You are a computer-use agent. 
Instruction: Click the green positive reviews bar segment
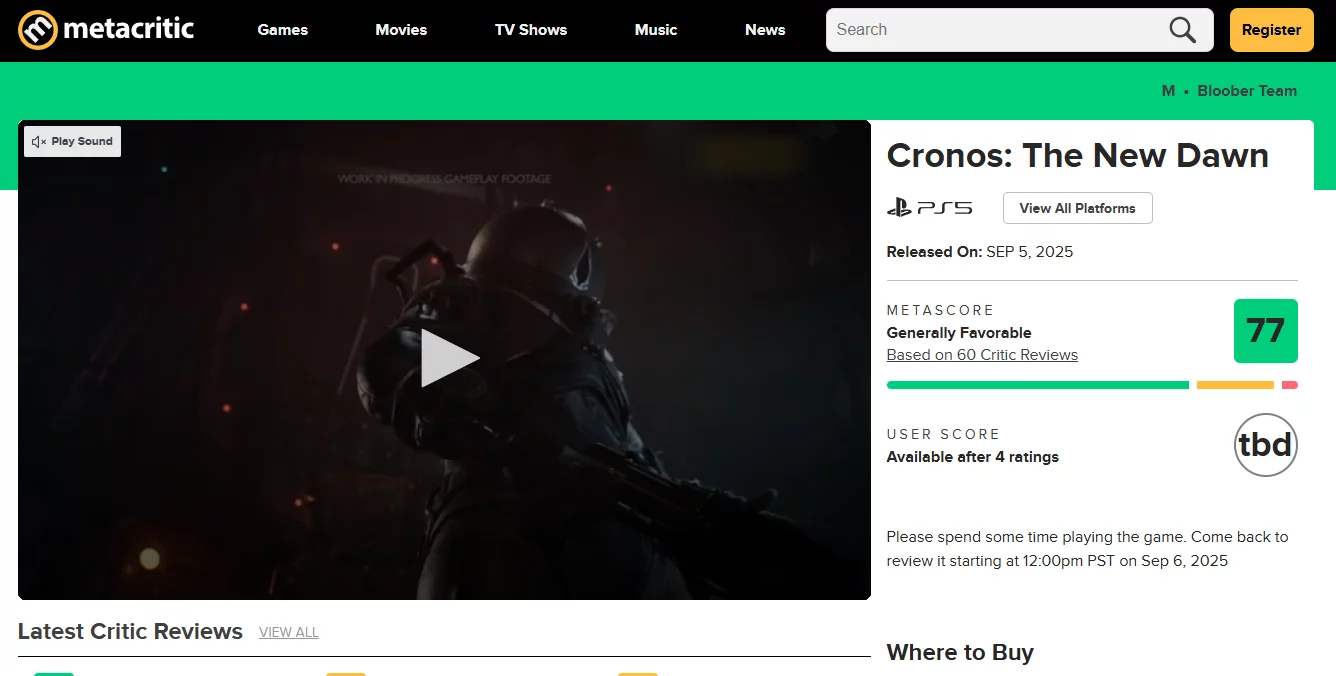(x=1038, y=385)
